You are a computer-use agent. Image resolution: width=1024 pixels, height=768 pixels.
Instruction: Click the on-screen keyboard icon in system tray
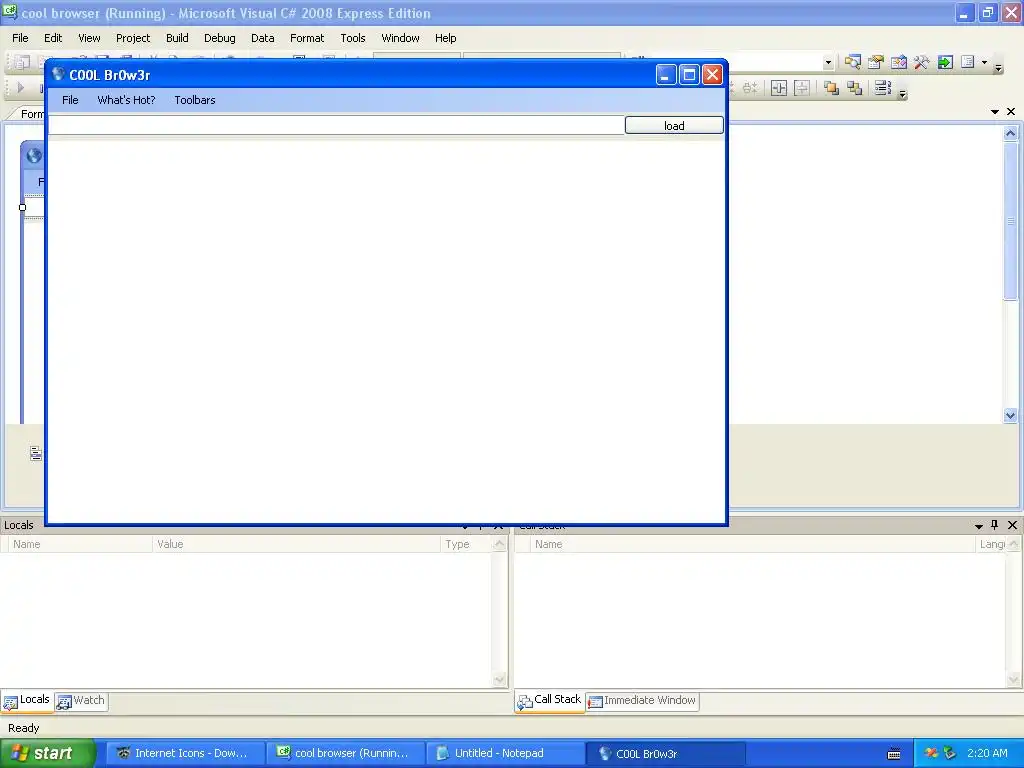894,754
